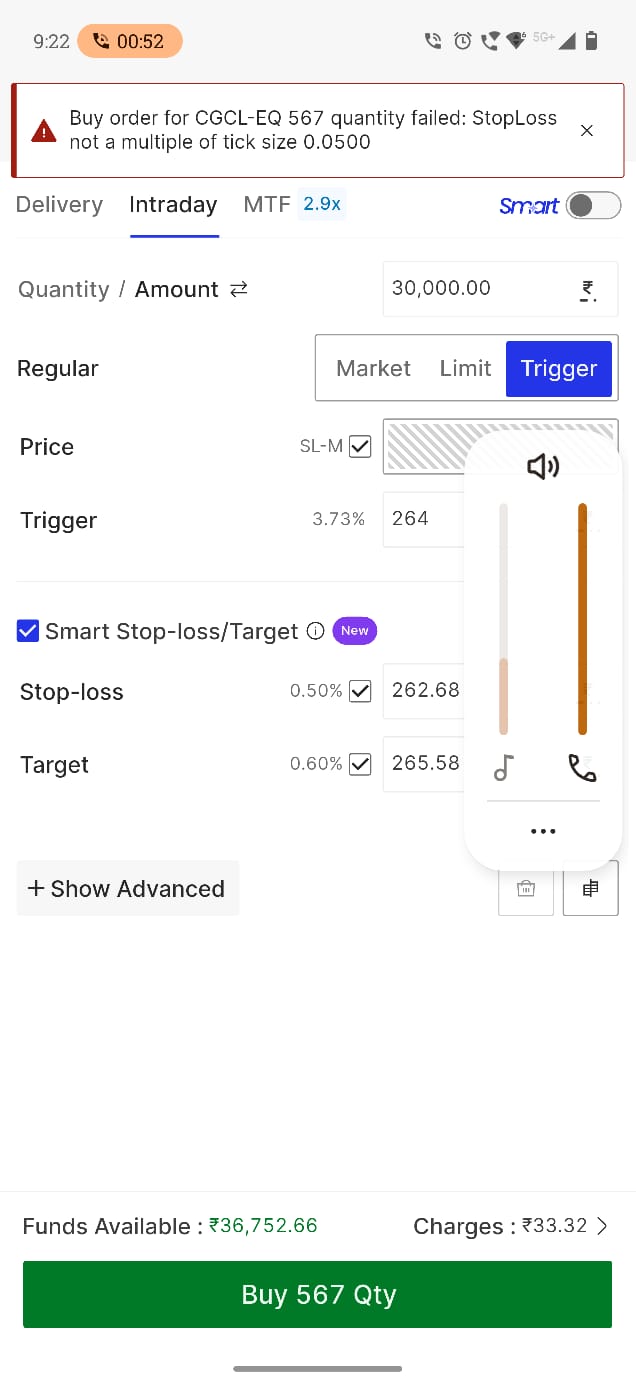Image resolution: width=636 pixels, height=1386 pixels.
Task: Select the media music note icon
Action: 504,768
